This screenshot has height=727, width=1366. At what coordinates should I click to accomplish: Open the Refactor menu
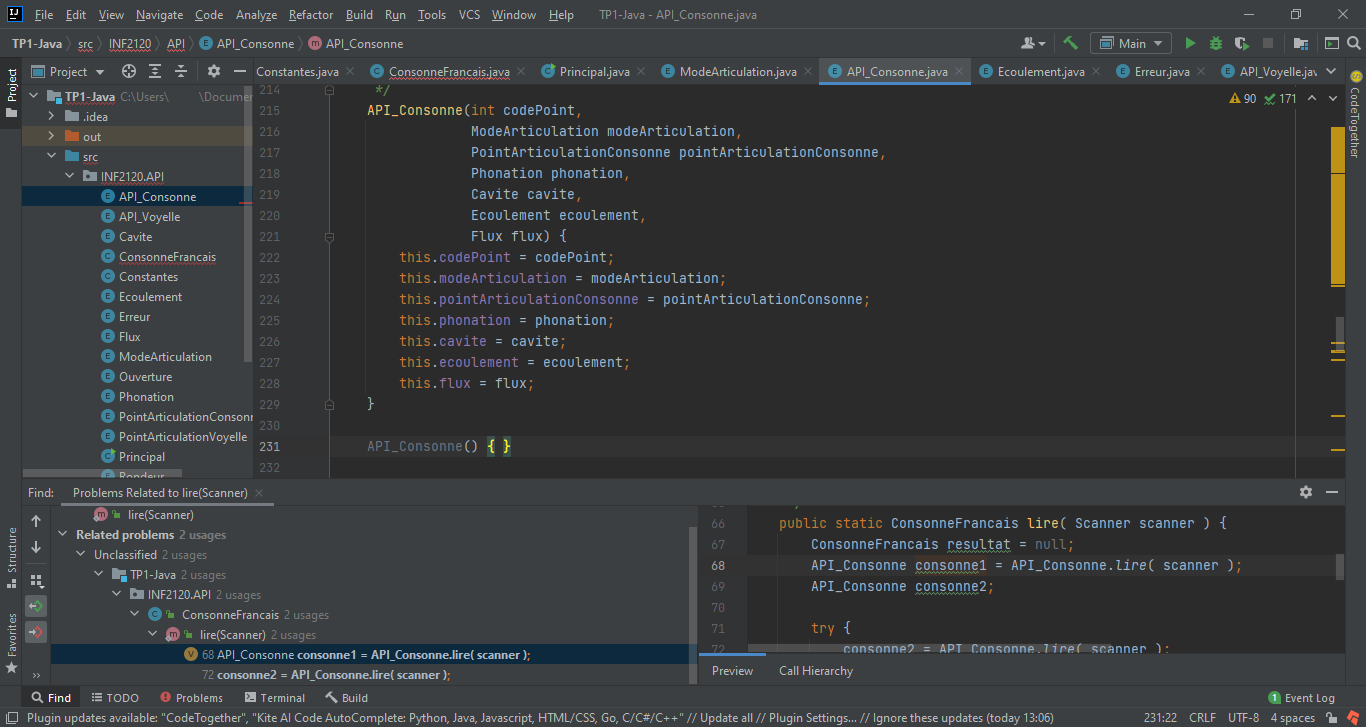311,15
